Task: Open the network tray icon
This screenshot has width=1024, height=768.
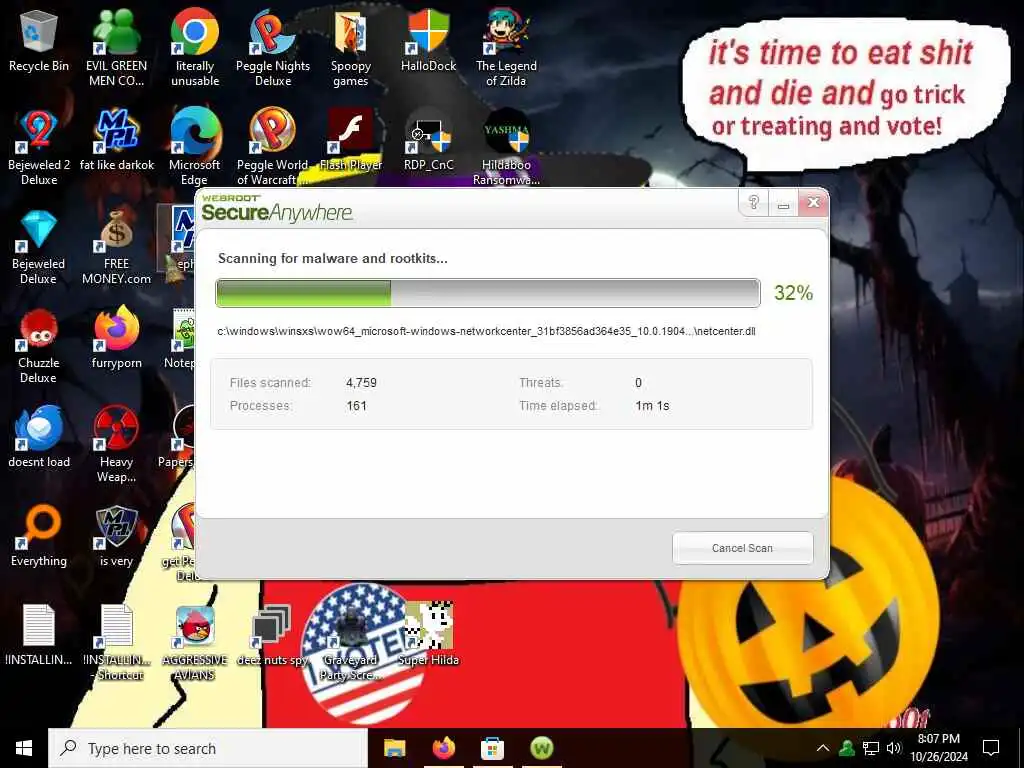Action: (x=871, y=748)
